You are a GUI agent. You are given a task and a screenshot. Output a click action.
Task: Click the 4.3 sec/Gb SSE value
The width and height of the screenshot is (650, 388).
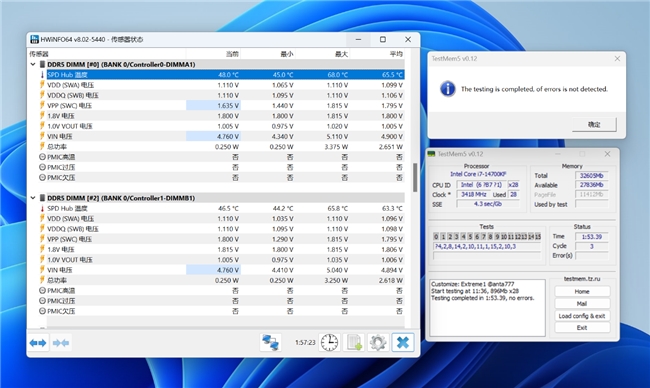pyautogui.click(x=488, y=204)
